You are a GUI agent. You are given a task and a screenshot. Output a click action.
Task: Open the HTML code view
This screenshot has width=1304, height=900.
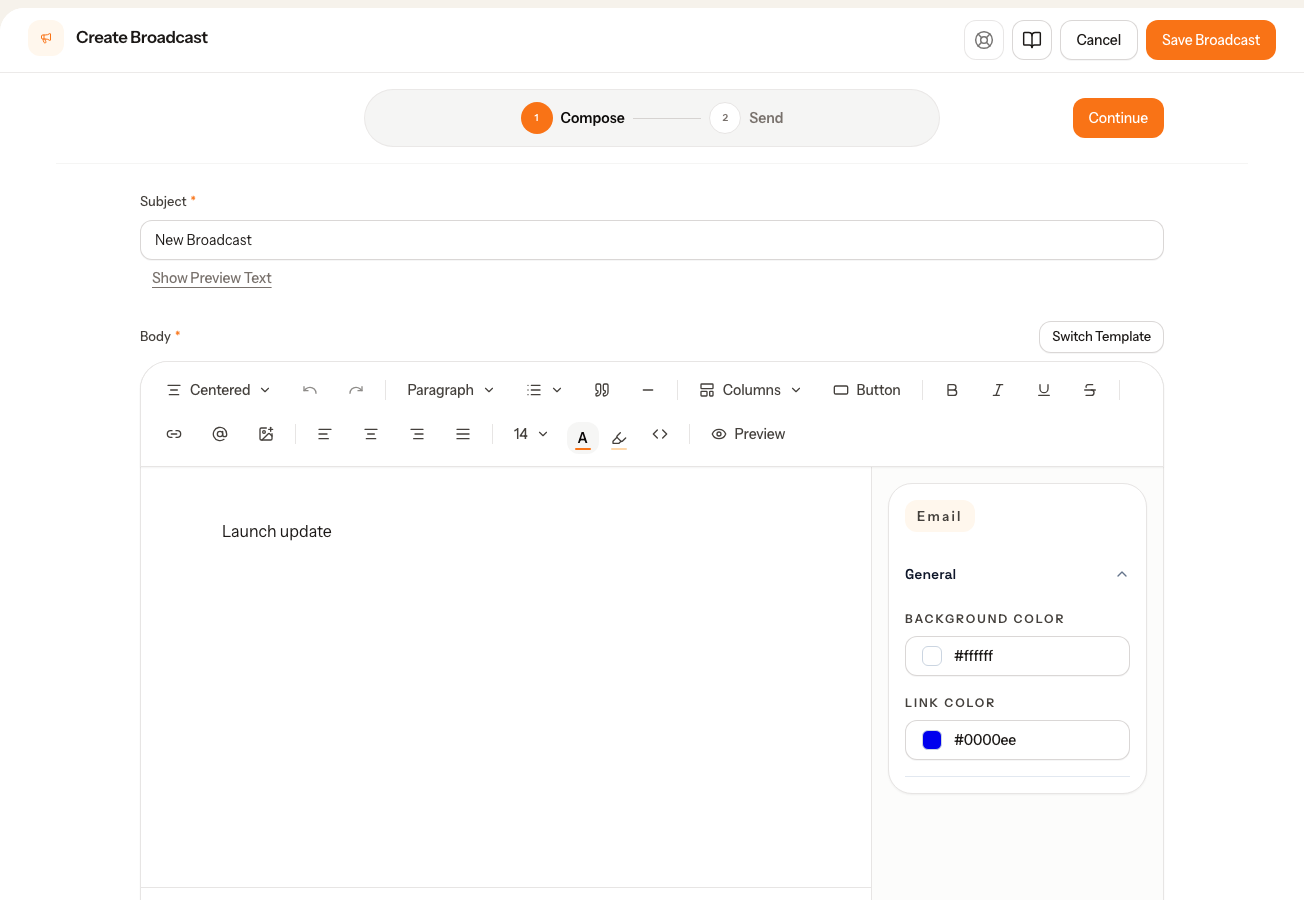point(660,434)
